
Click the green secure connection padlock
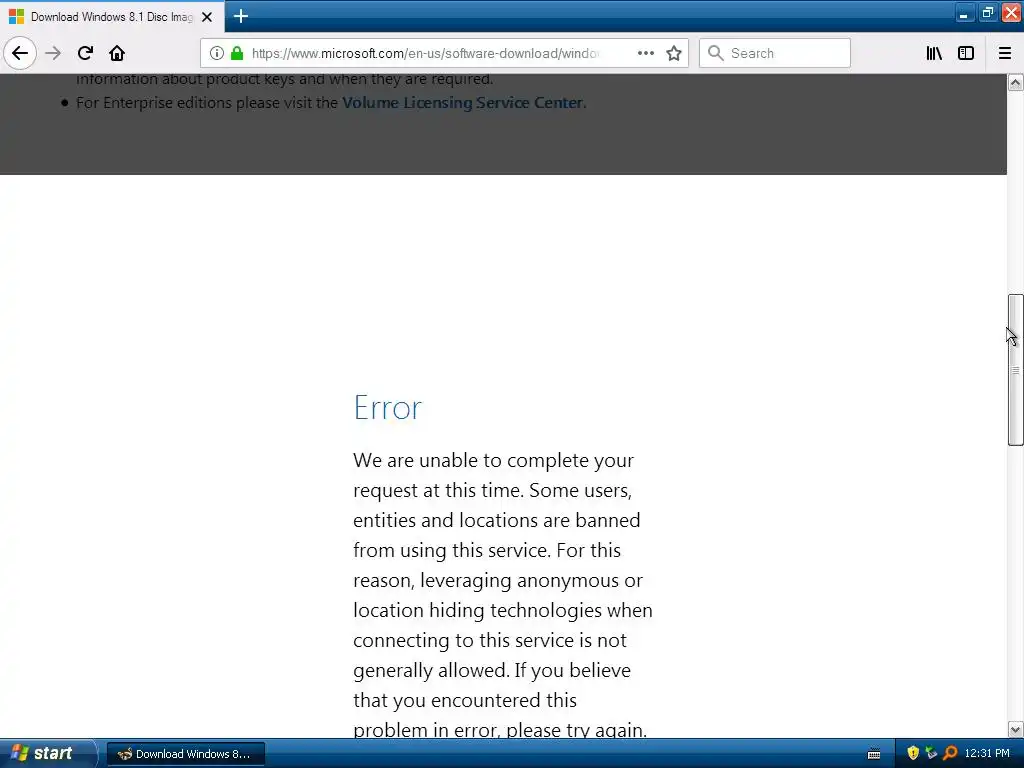(237, 53)
